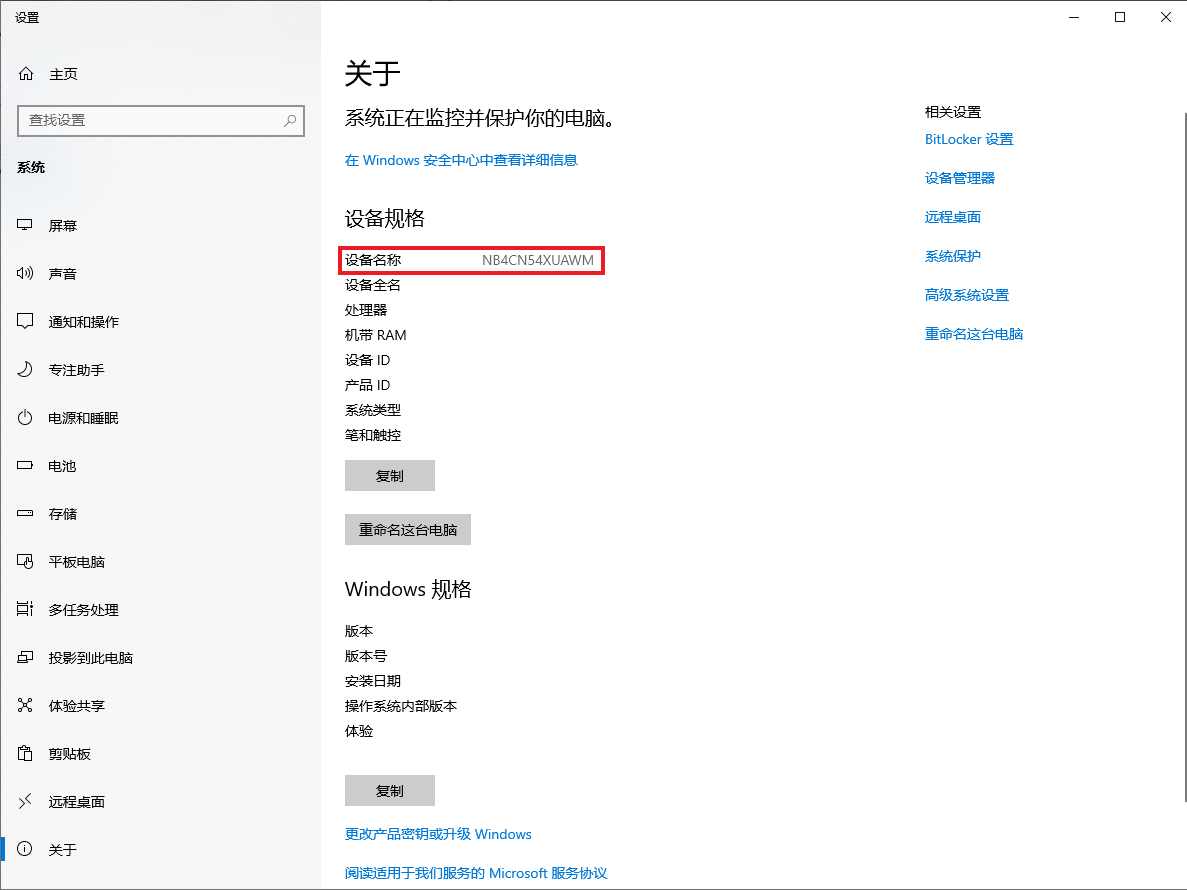Select the Battery (电池) icon
Screen dimensions: 1187x890
pyautogui.click(x=26, y=466)
